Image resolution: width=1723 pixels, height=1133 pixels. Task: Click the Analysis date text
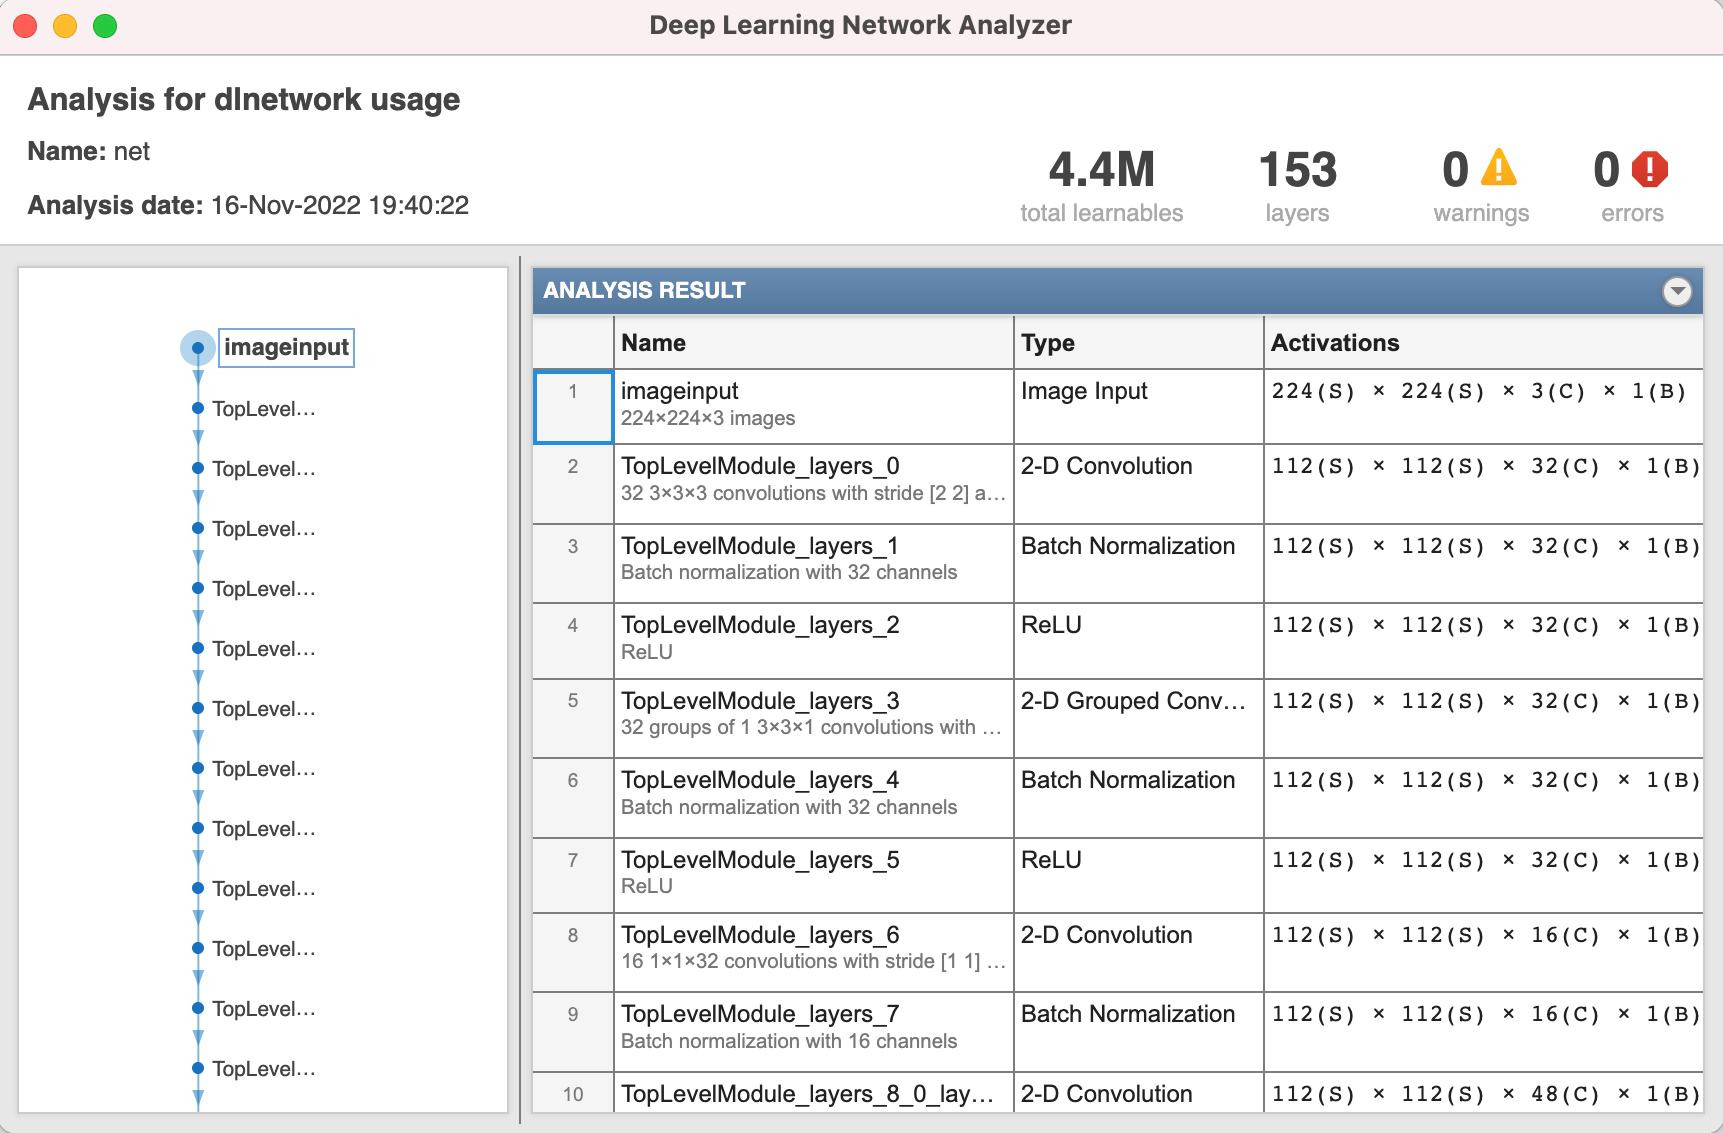coord(248,205)
